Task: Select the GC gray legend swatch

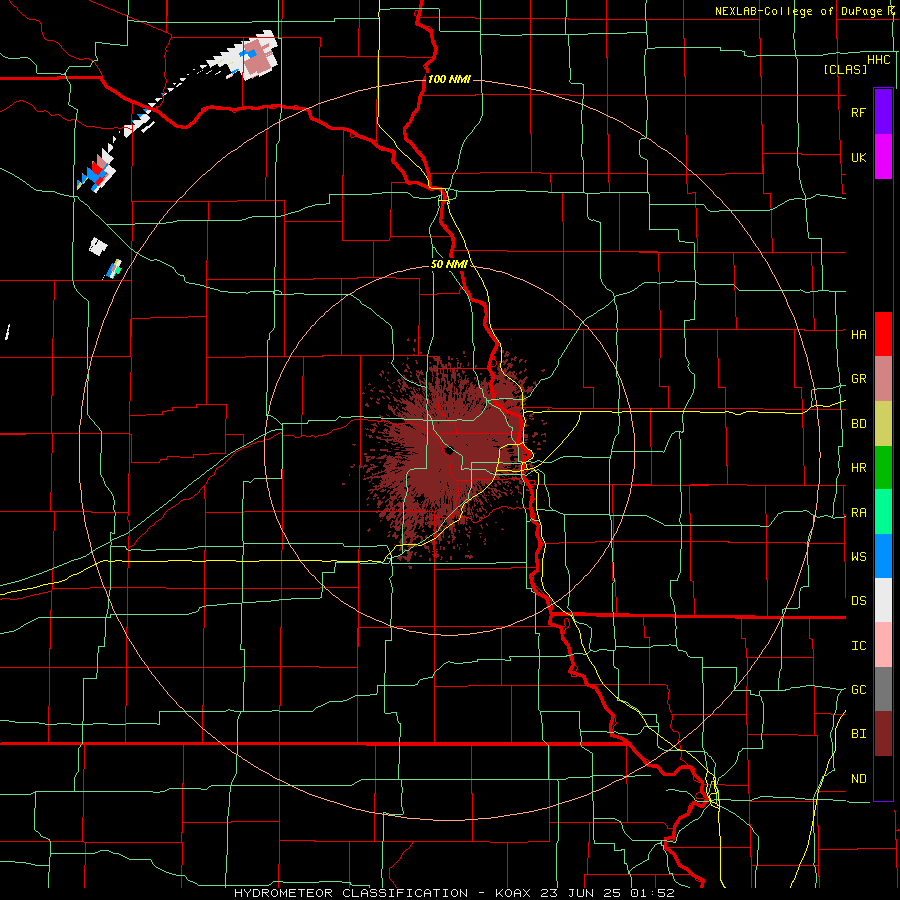Action: pyautogui.click(x=883, y=689)
